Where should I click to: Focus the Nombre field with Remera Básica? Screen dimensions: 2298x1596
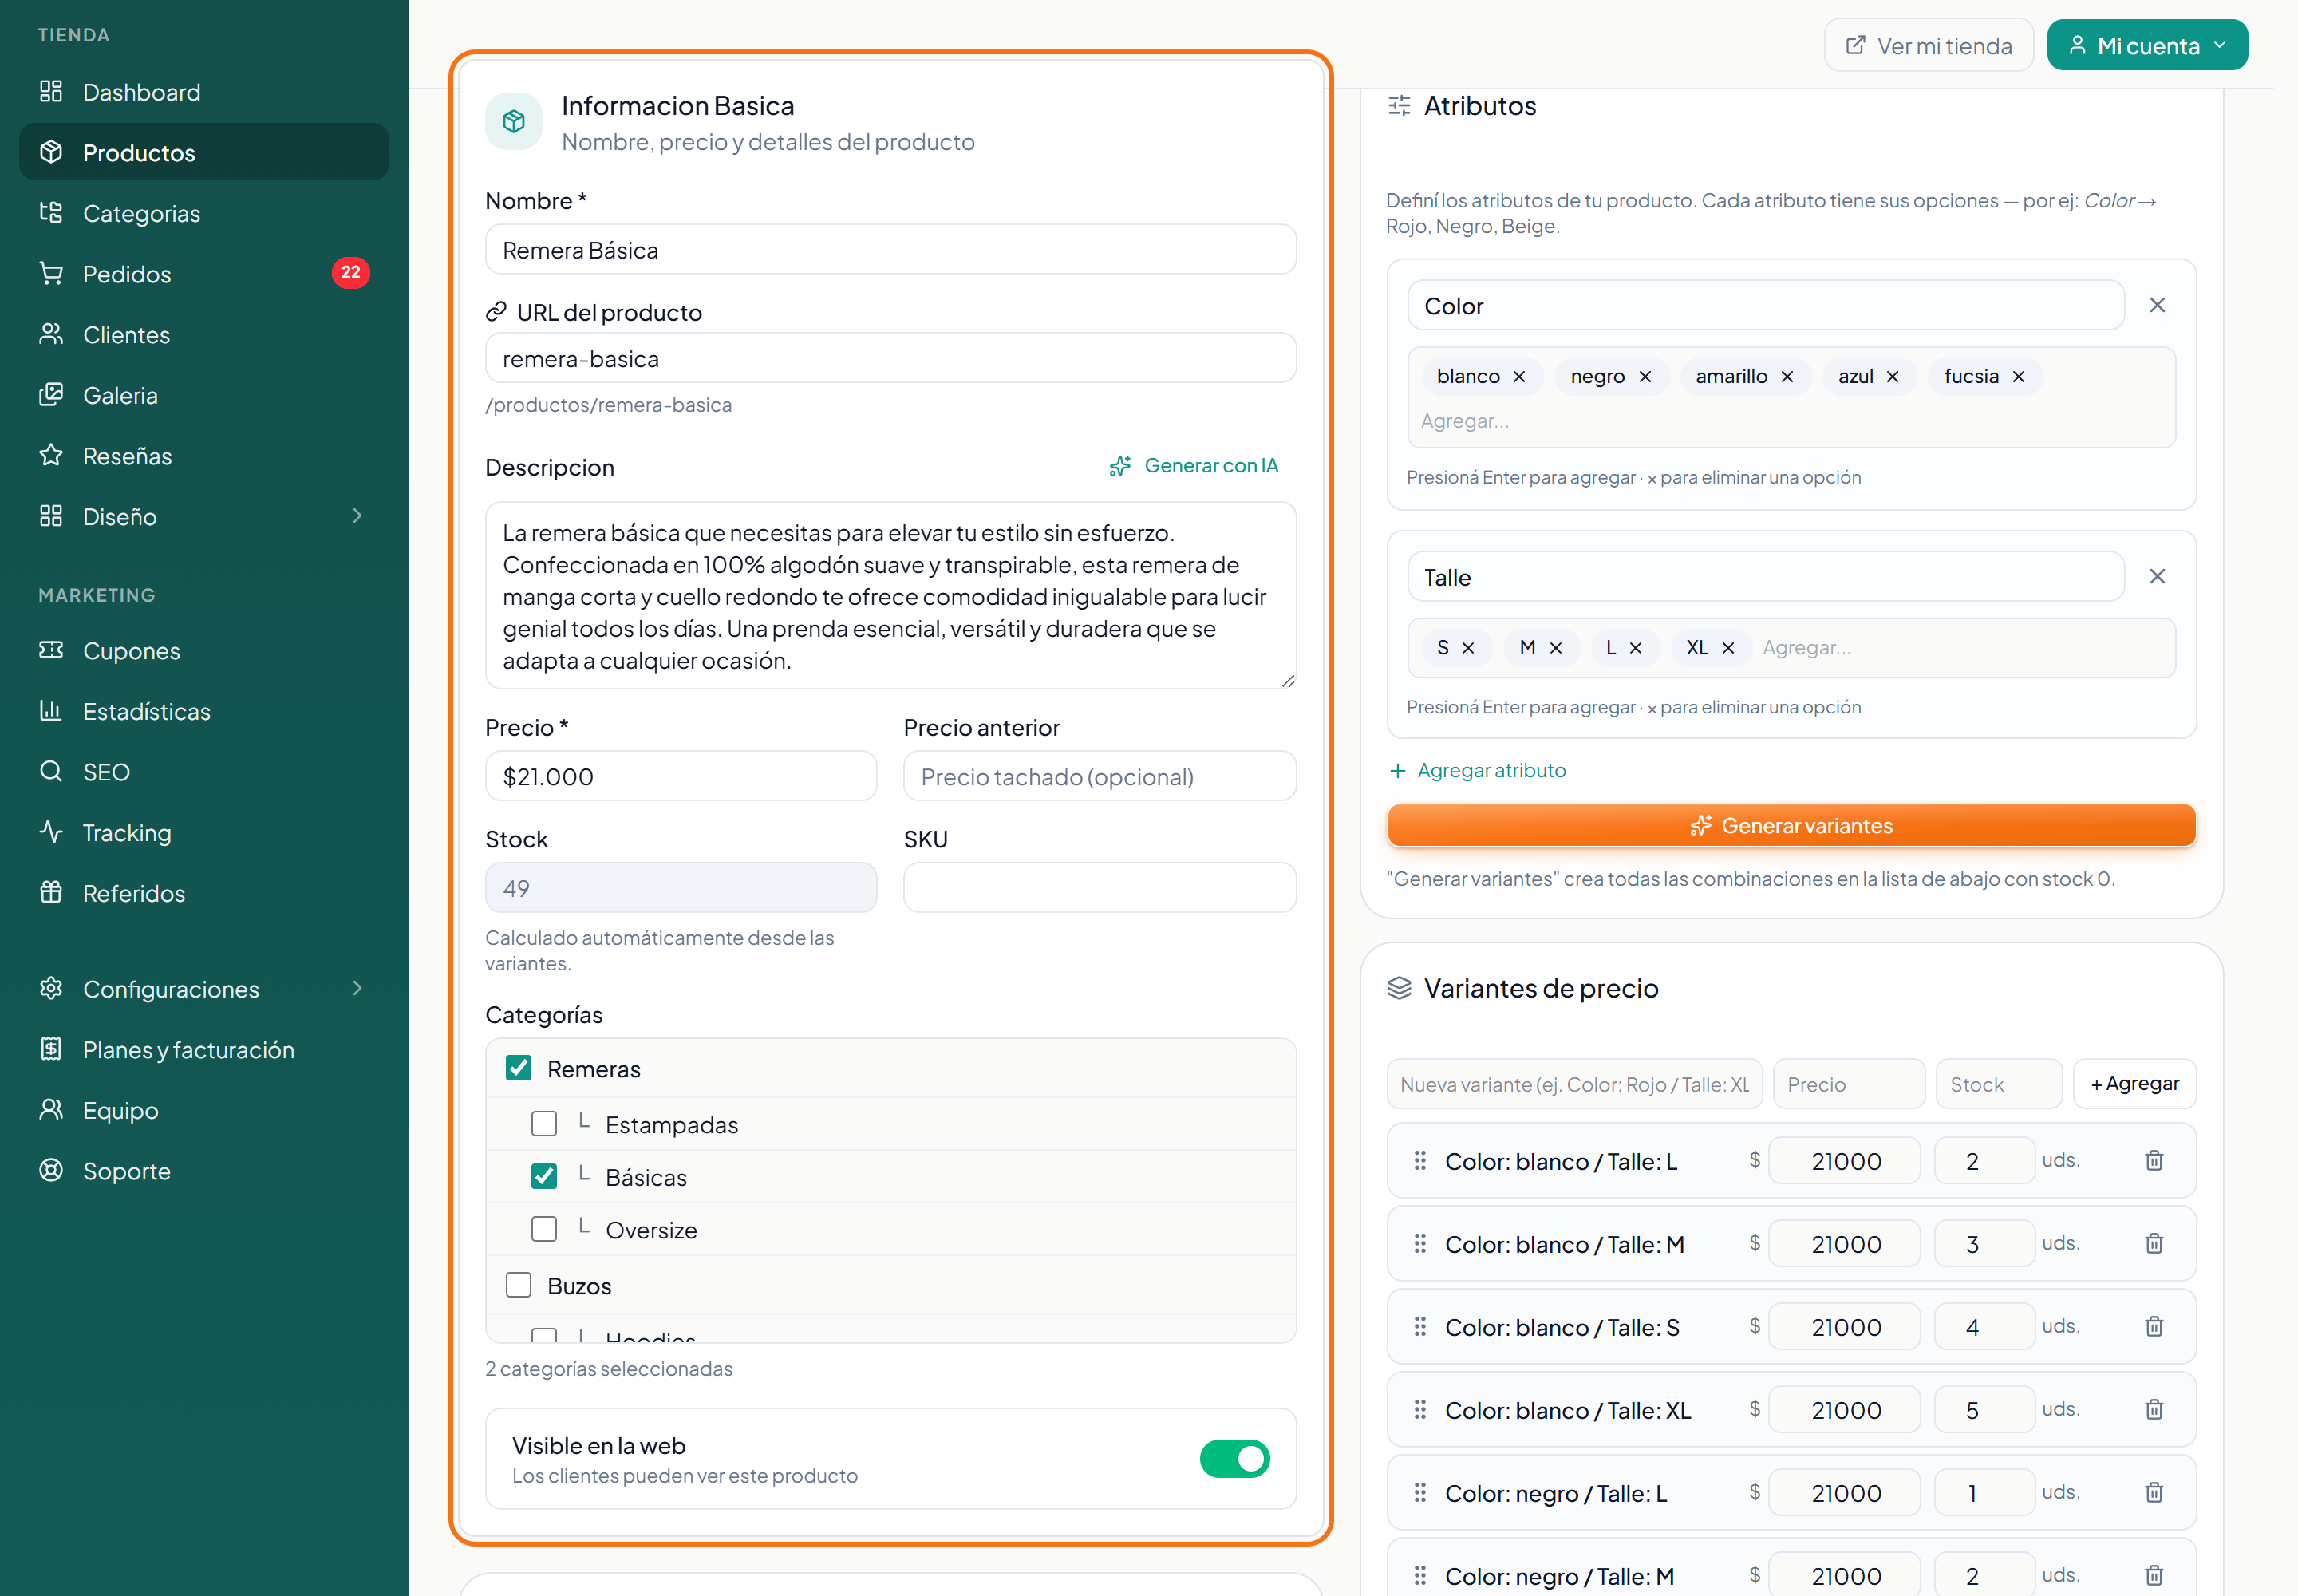coord(890,250)
